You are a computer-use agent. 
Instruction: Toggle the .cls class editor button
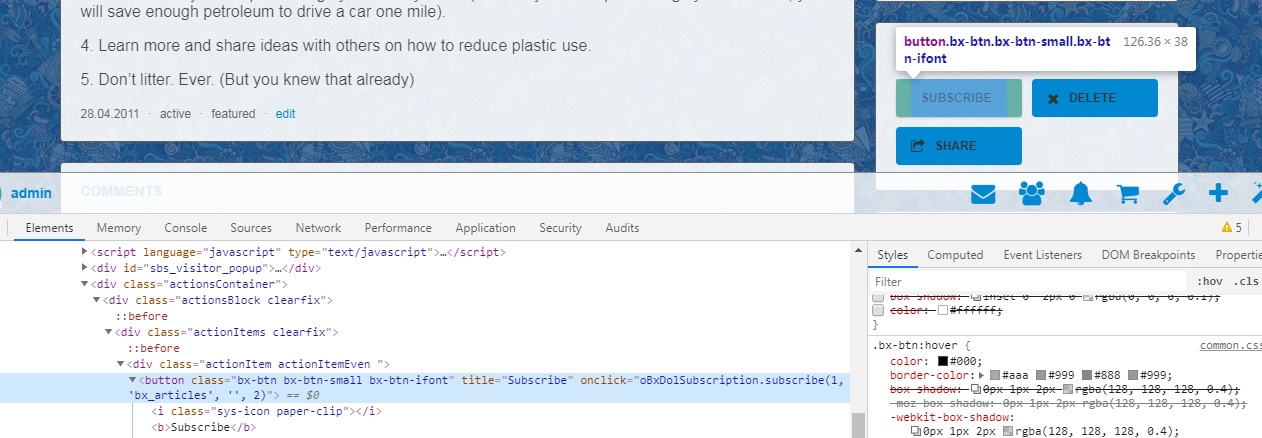pyautogui.click(x=1245, y=282)
